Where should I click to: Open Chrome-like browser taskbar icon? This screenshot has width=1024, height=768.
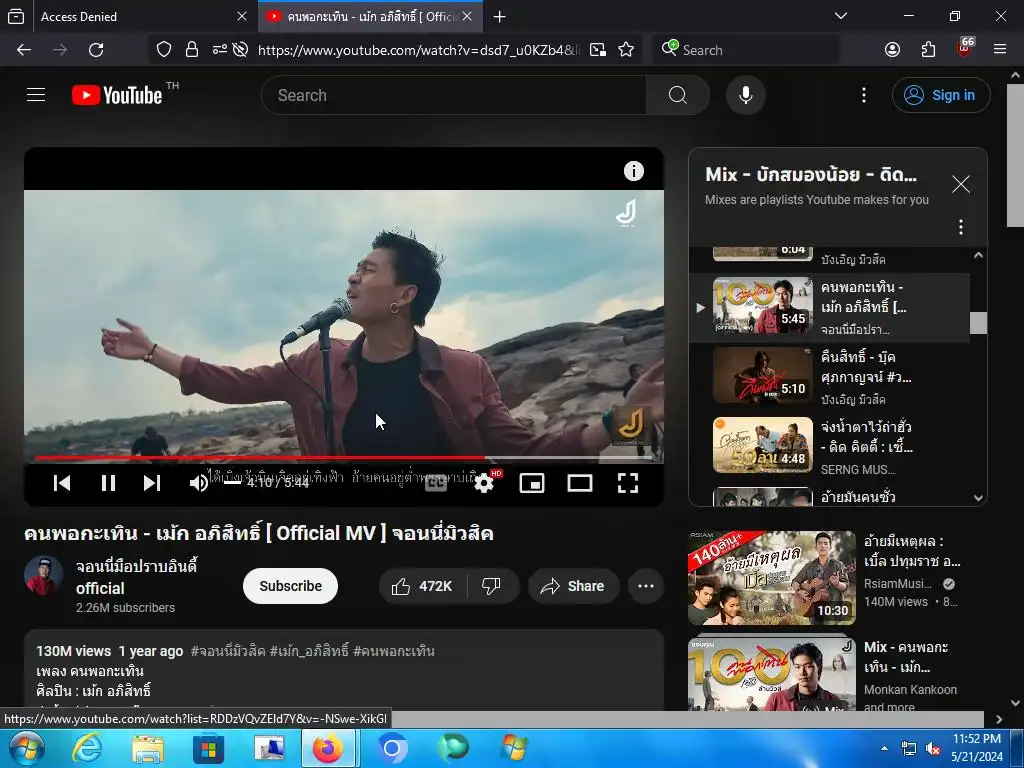coord(392,748)
